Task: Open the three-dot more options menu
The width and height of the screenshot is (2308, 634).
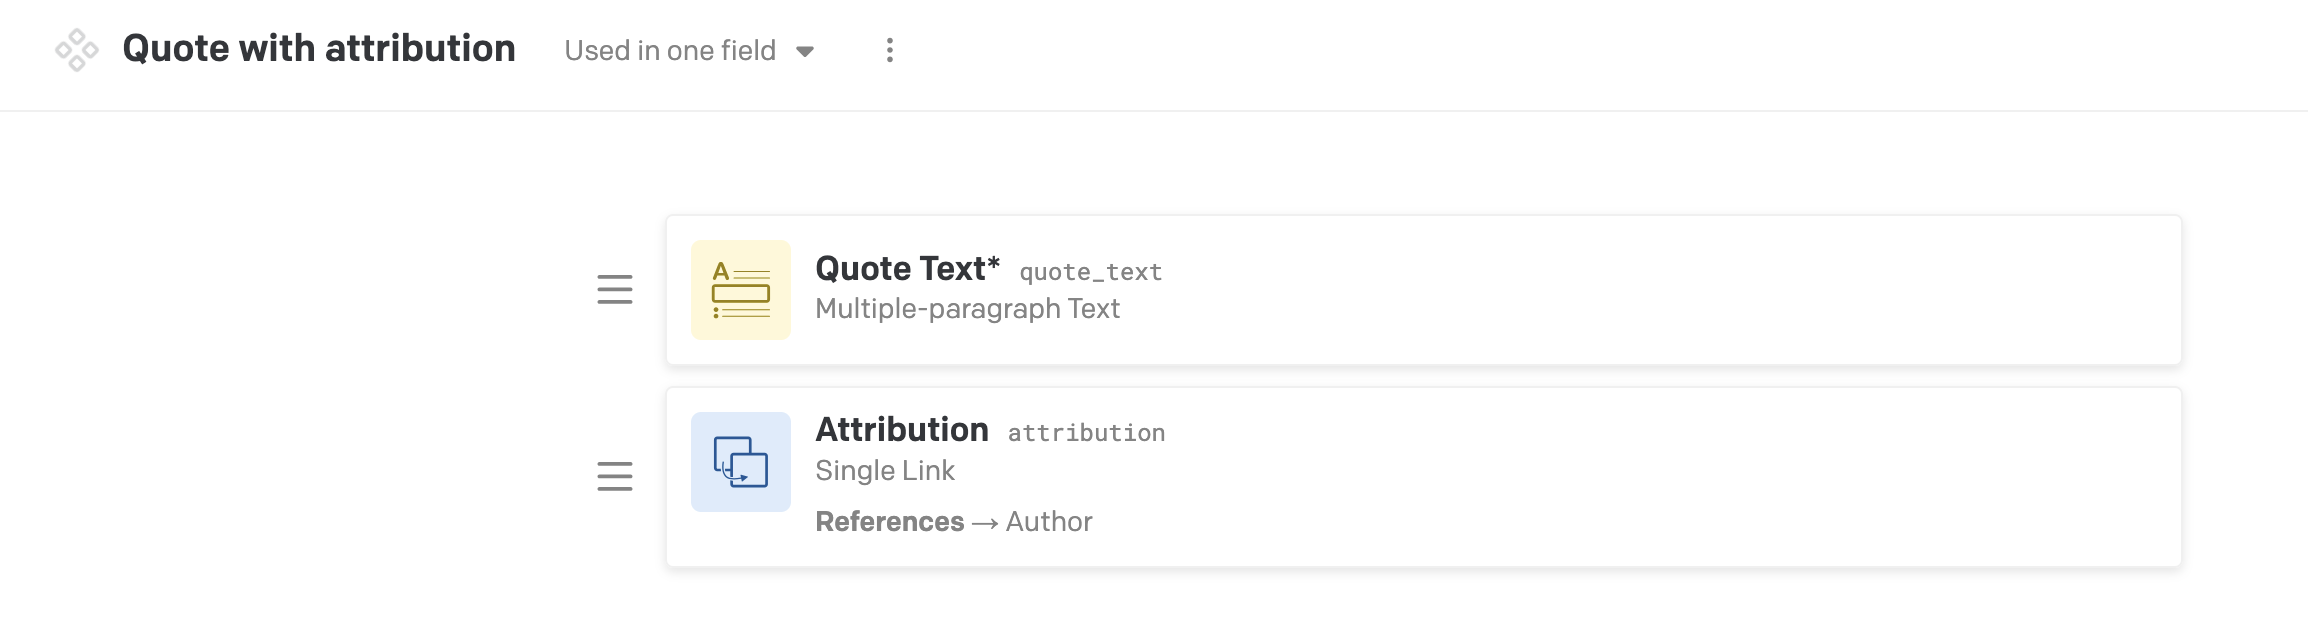Action: pos(889,50)
